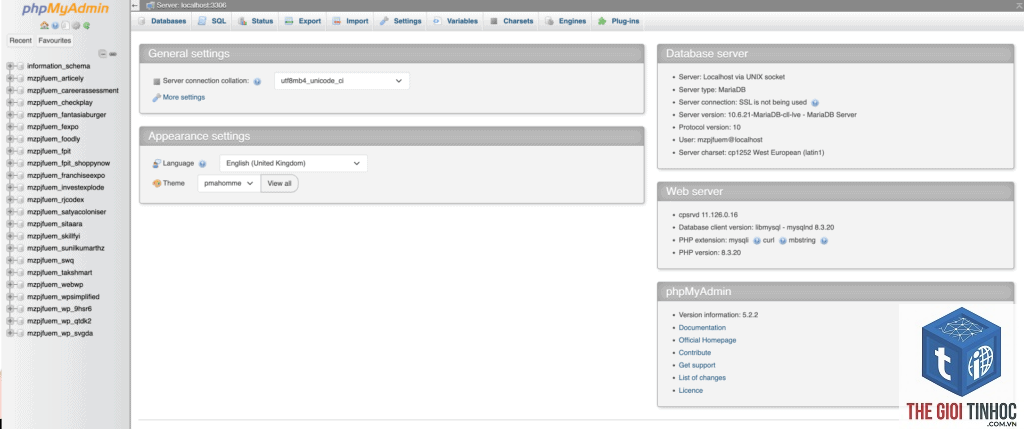The height and width of the screenshot is (429, 1024).
Task: Select the mzpjfuem_sunilkumarthz database
Action: click(x=66, y=248)
